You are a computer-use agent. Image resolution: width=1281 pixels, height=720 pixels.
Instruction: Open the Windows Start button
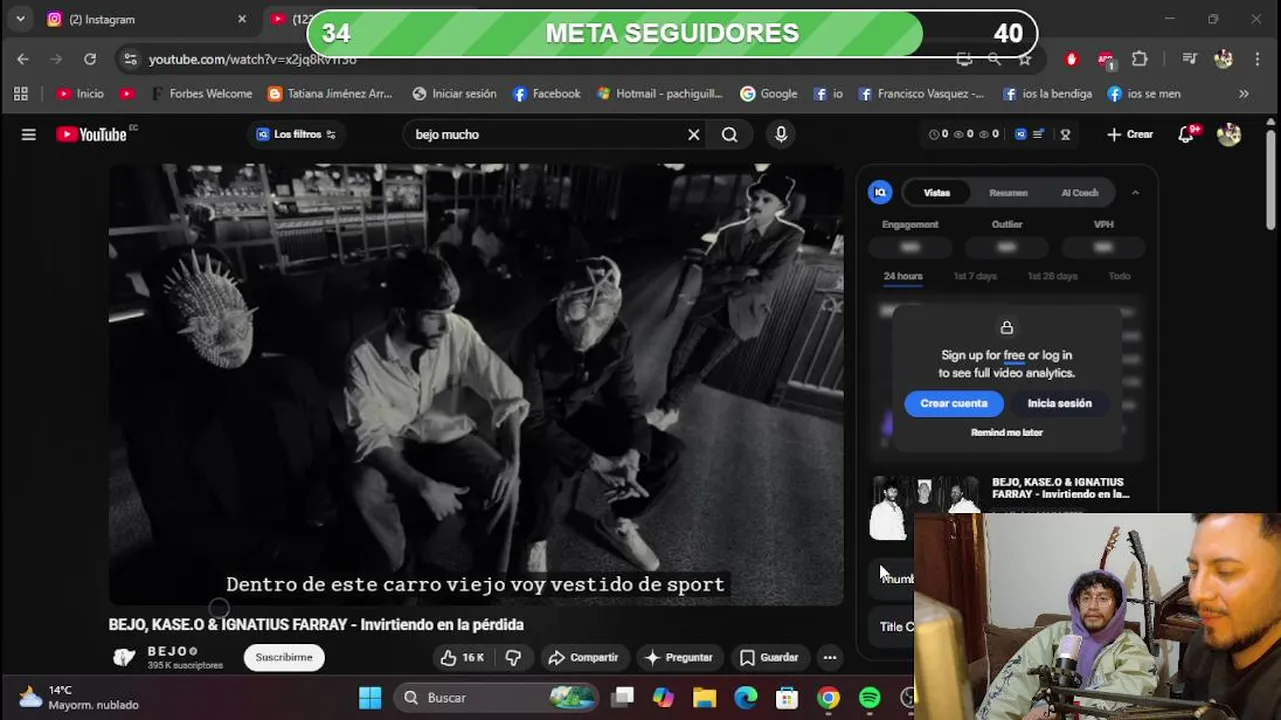click(x=370, y=697)
